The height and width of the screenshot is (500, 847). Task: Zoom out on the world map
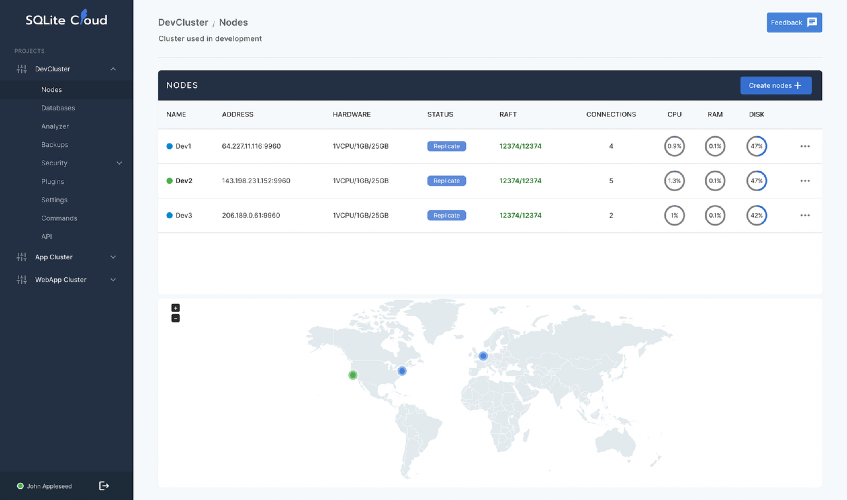point(176,318)
